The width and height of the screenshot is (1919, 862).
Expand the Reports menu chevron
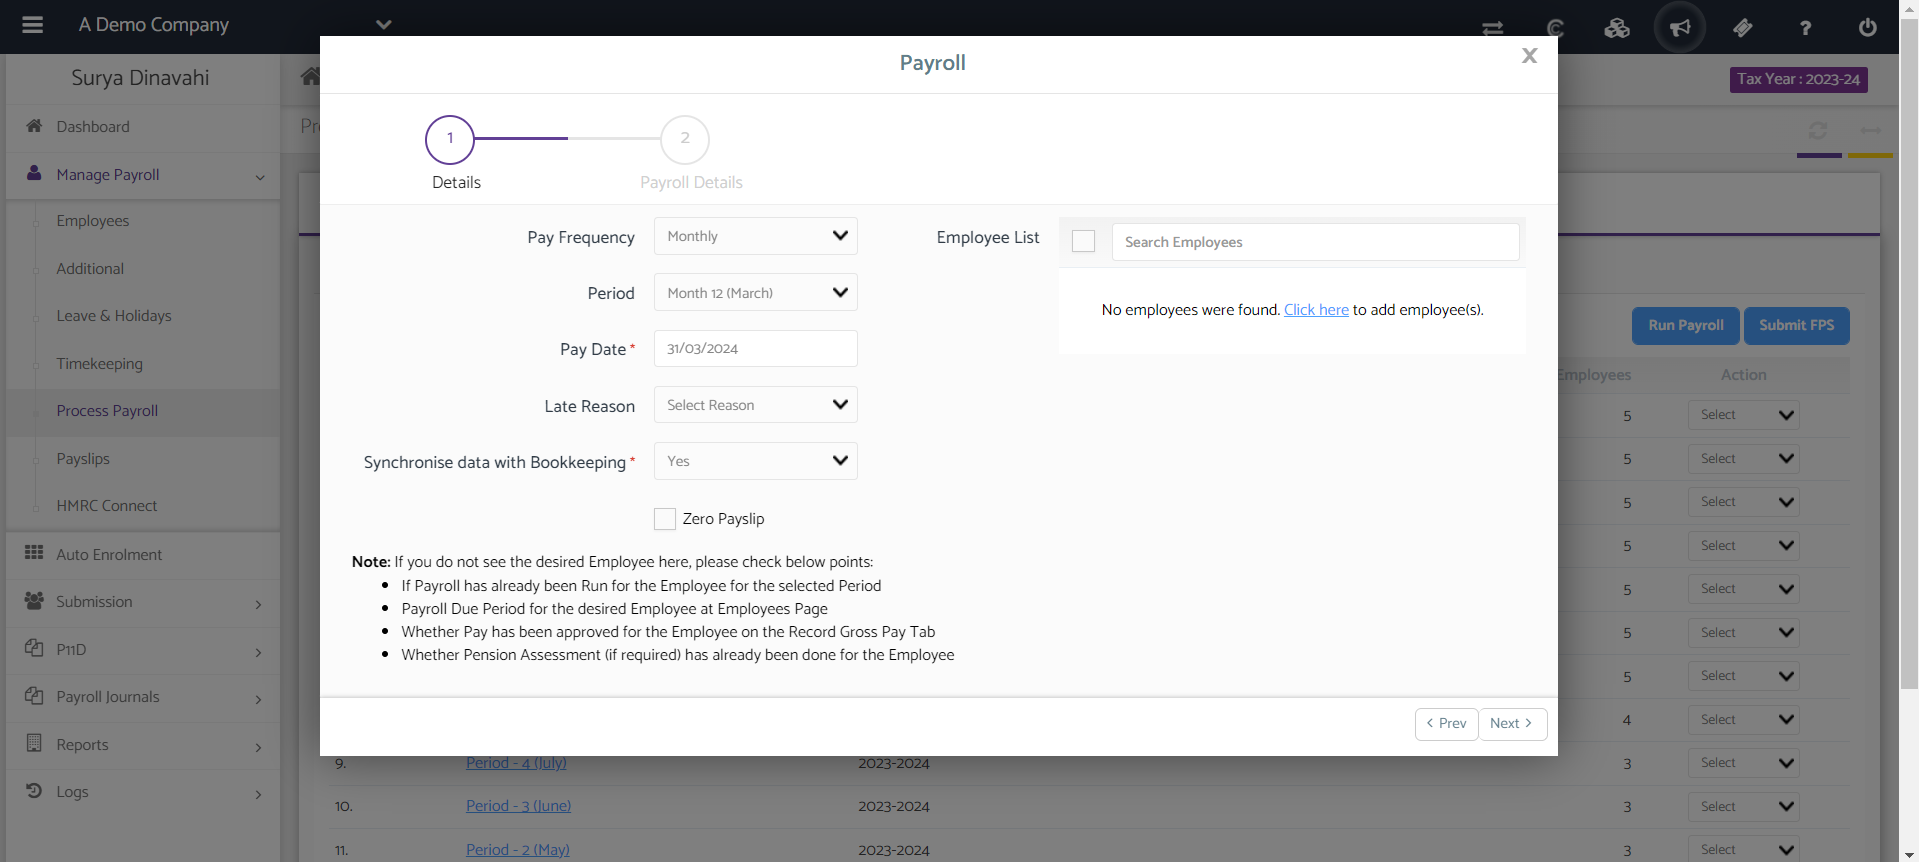pos(258,747)
